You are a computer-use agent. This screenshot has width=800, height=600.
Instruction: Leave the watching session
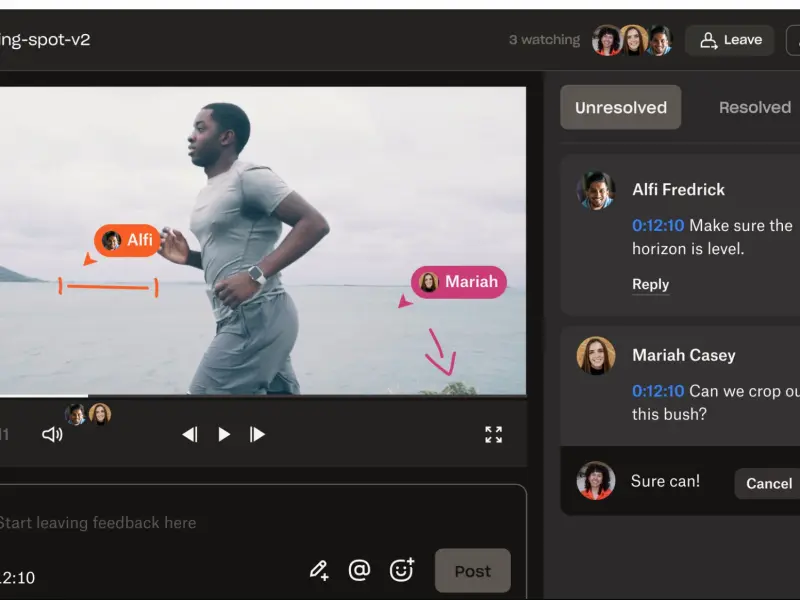point(730,40)
